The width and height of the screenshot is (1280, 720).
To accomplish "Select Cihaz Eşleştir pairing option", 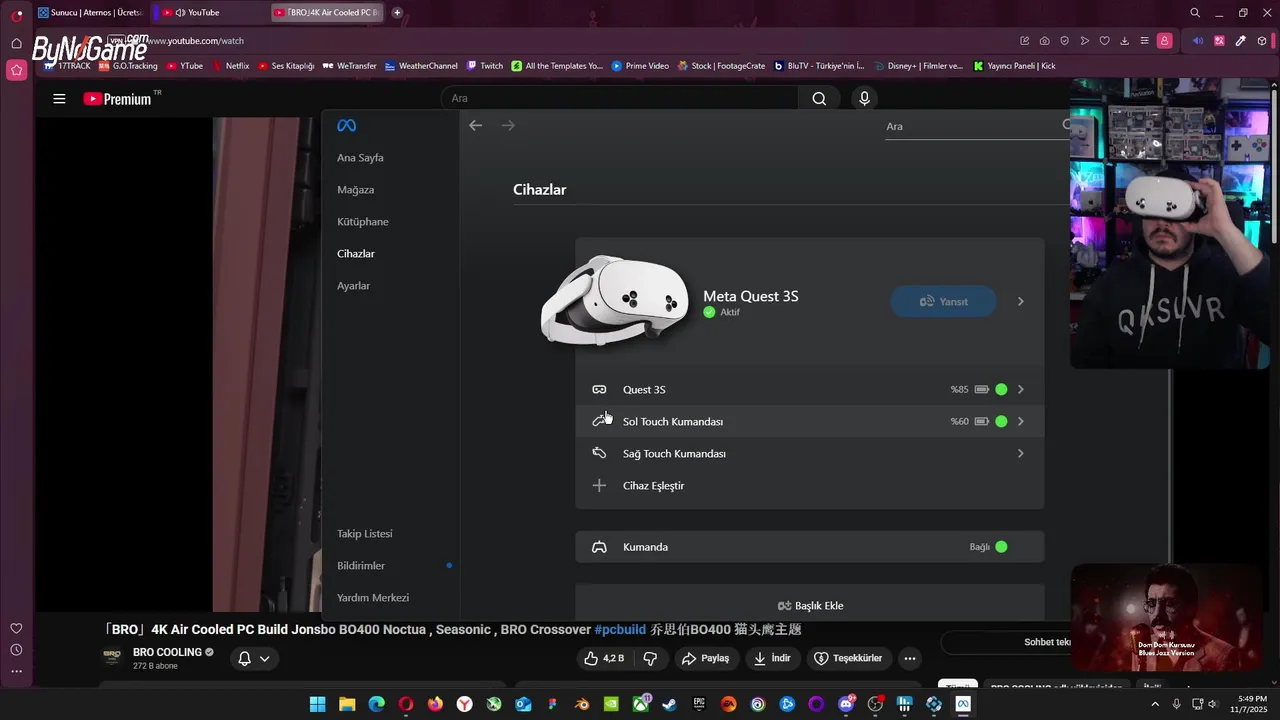I will point(809,486).
